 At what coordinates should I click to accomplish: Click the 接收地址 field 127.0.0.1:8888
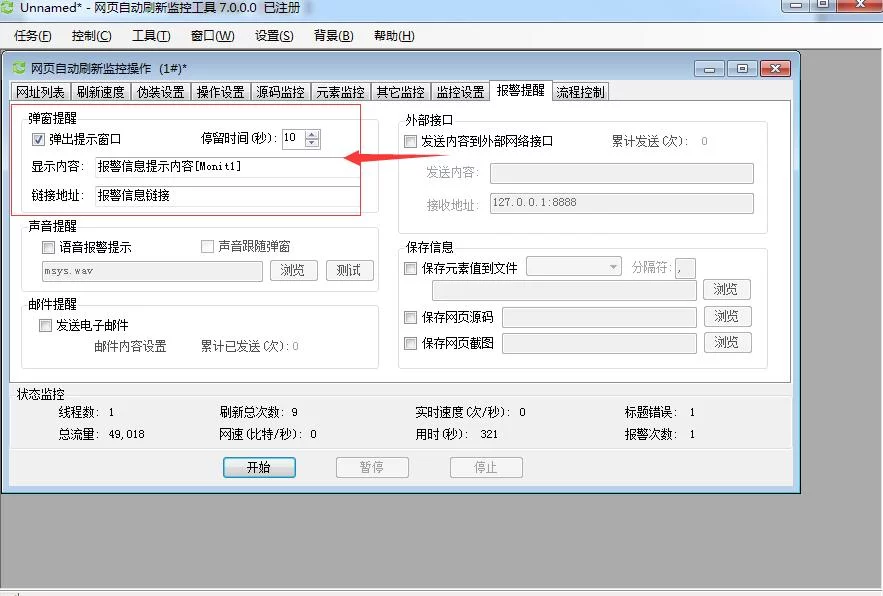pyautogui.click(x=622, y=203)
